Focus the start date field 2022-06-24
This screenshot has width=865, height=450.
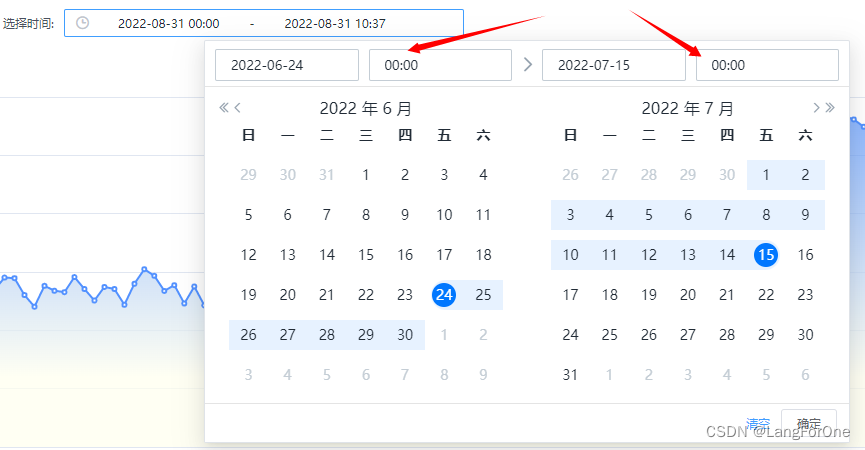tap(287, 65)
